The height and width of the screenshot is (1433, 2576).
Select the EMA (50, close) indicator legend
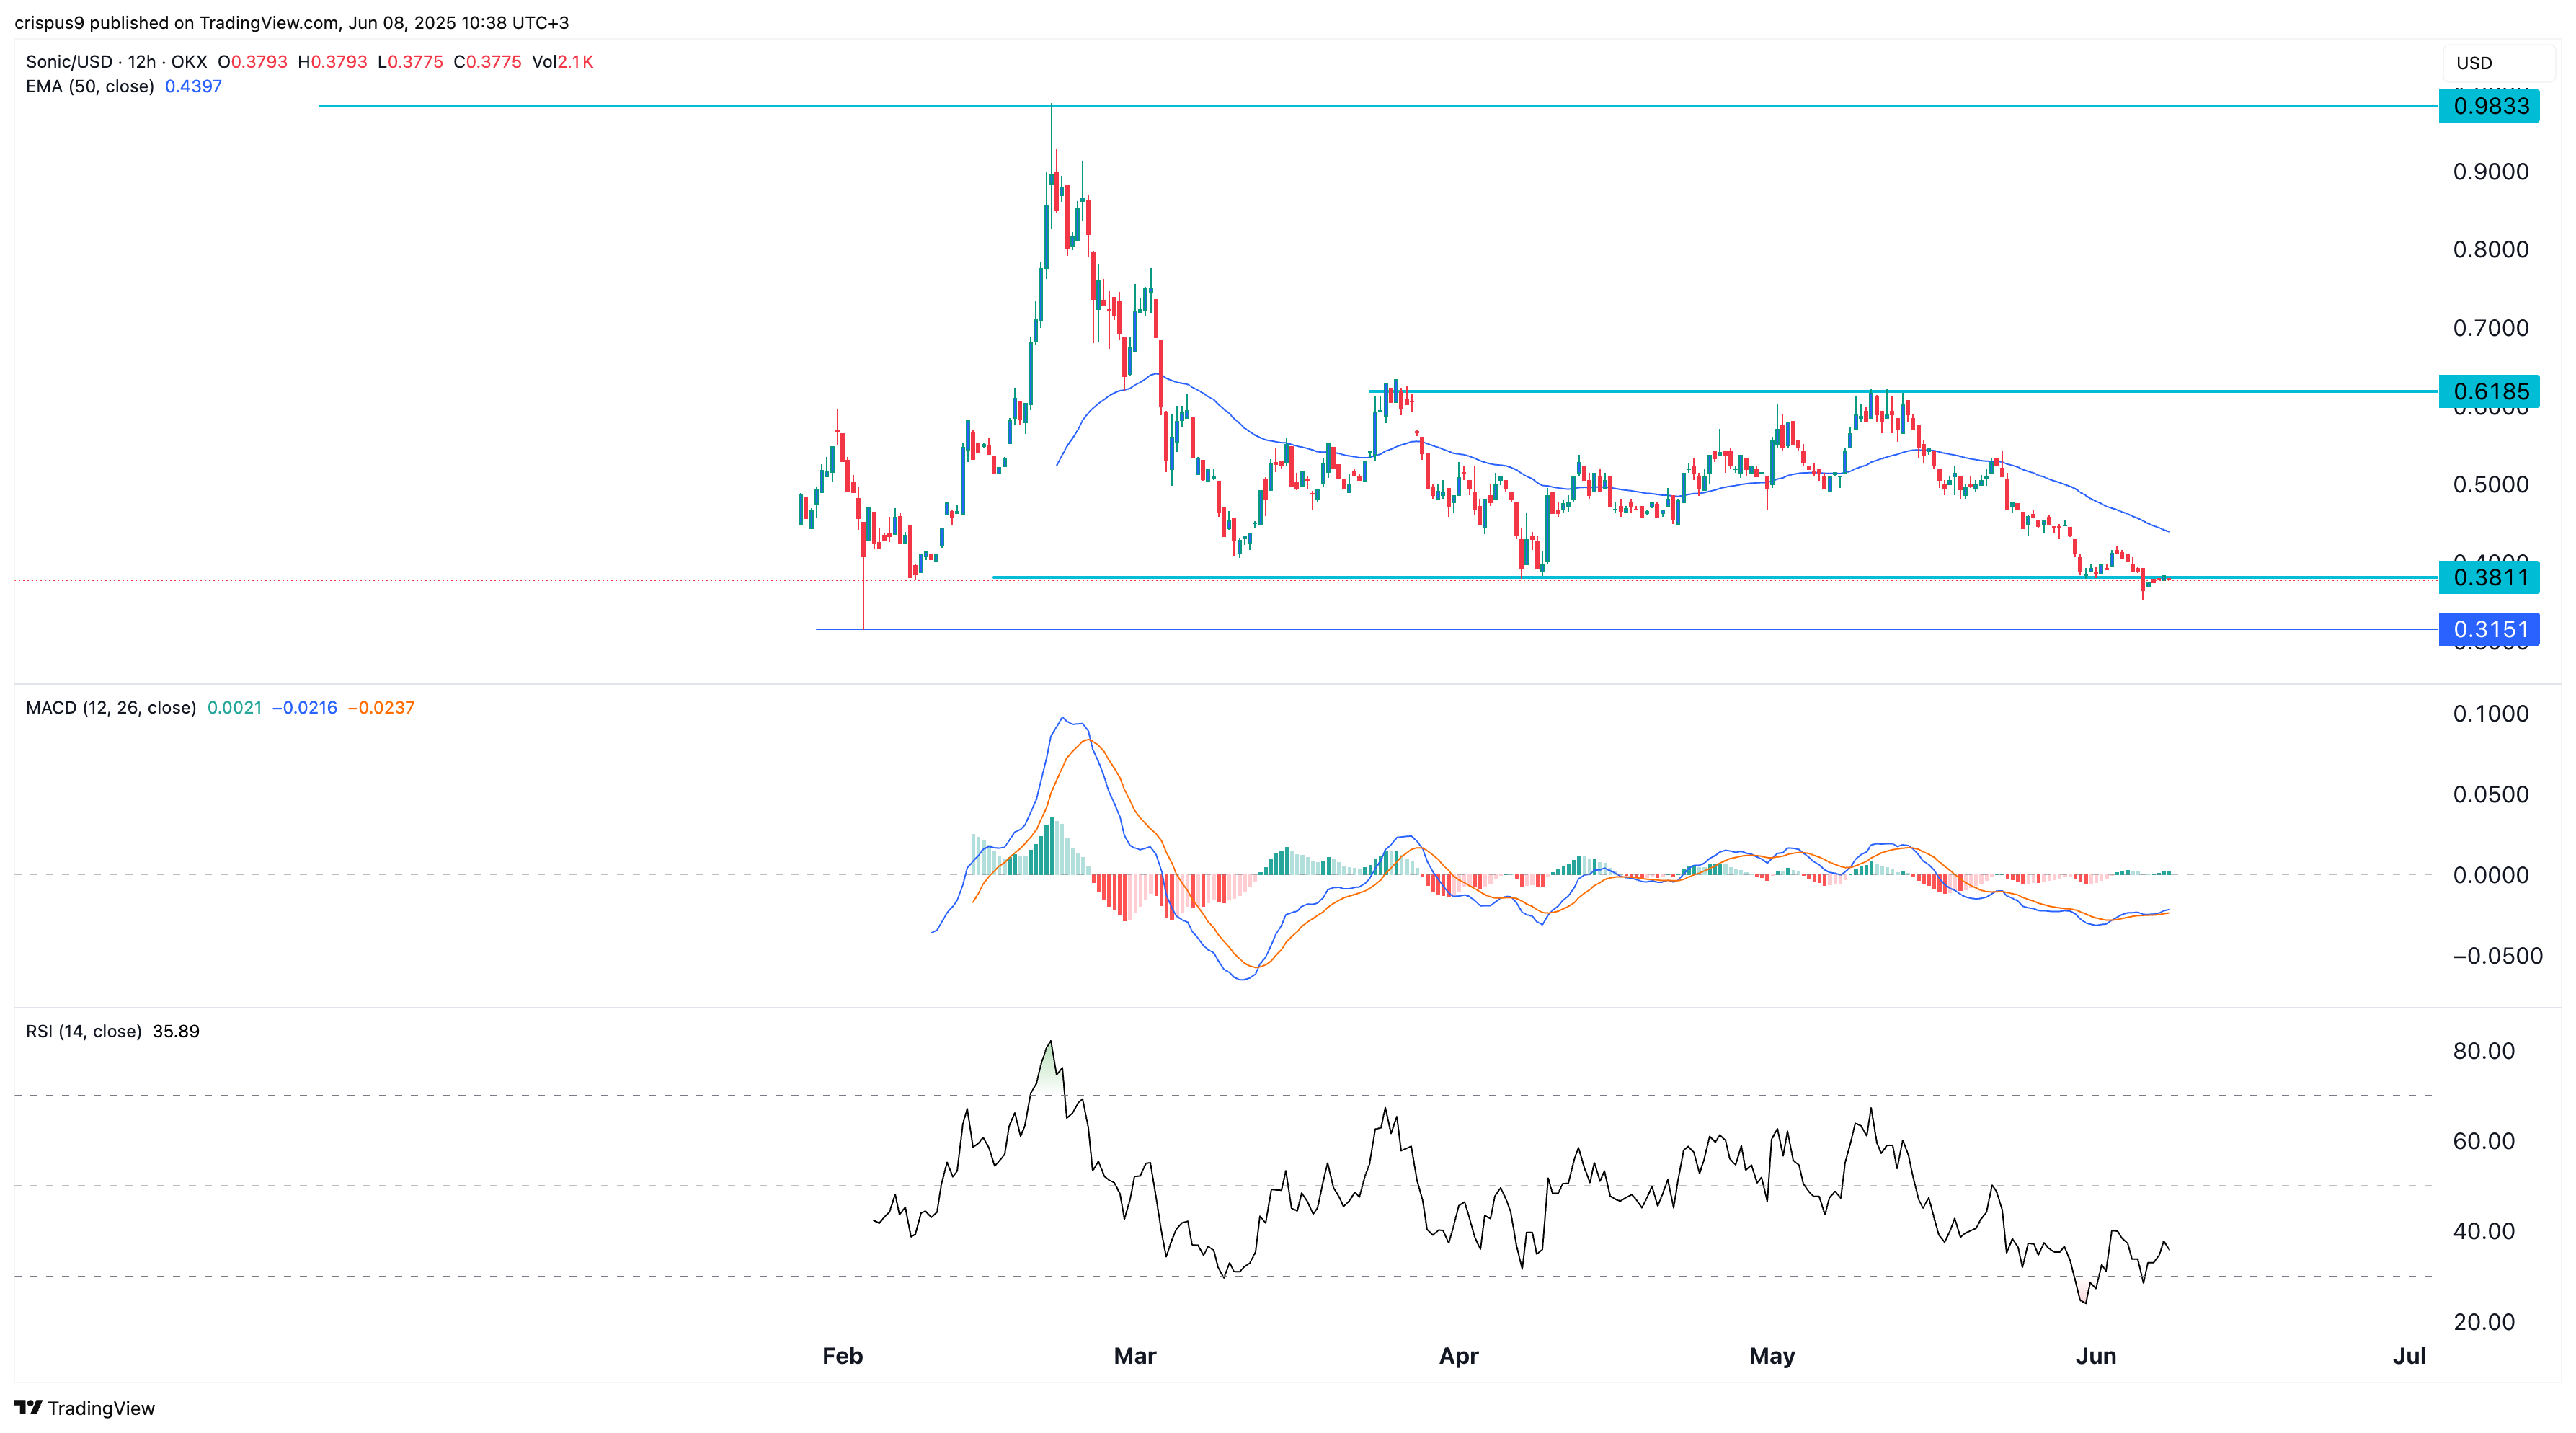[90, 87]
